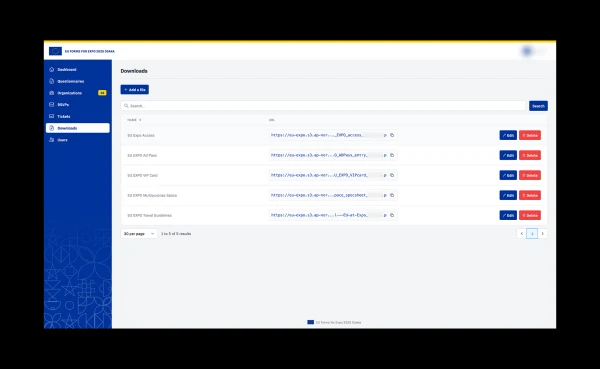The height and width of the screenshot is (369, 600).
Task: Click the blue Search button
Action: 538,106
